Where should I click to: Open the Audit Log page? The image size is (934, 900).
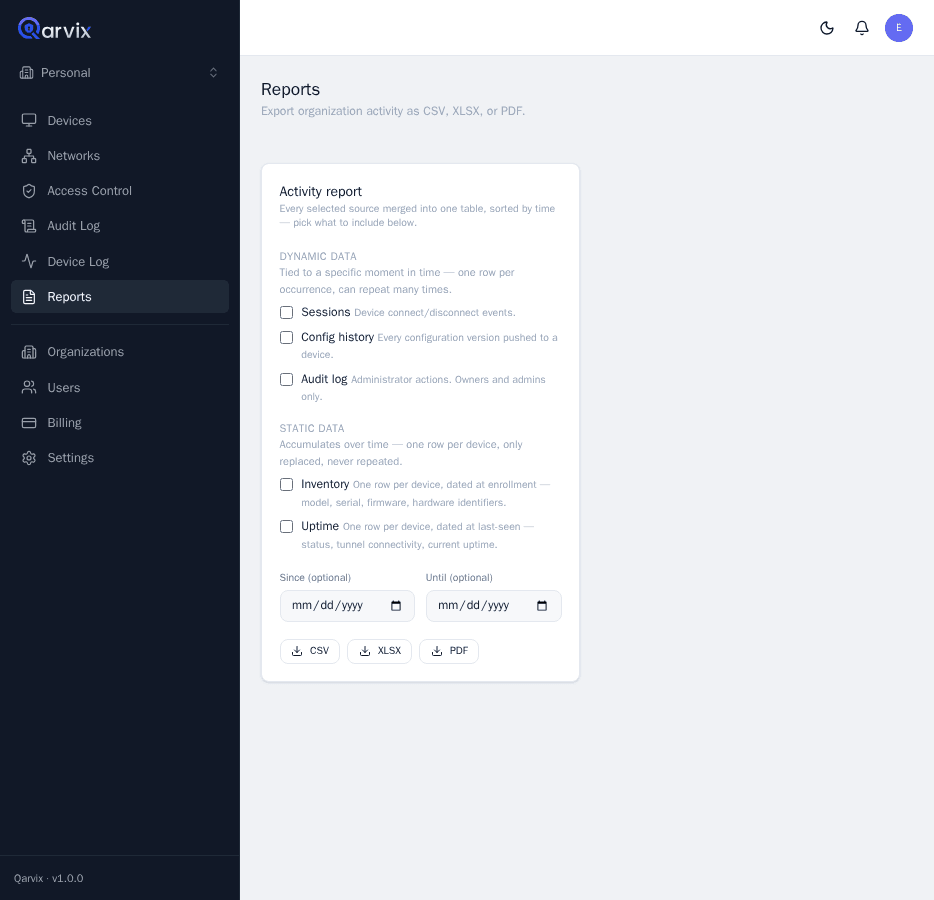point(120,226)
